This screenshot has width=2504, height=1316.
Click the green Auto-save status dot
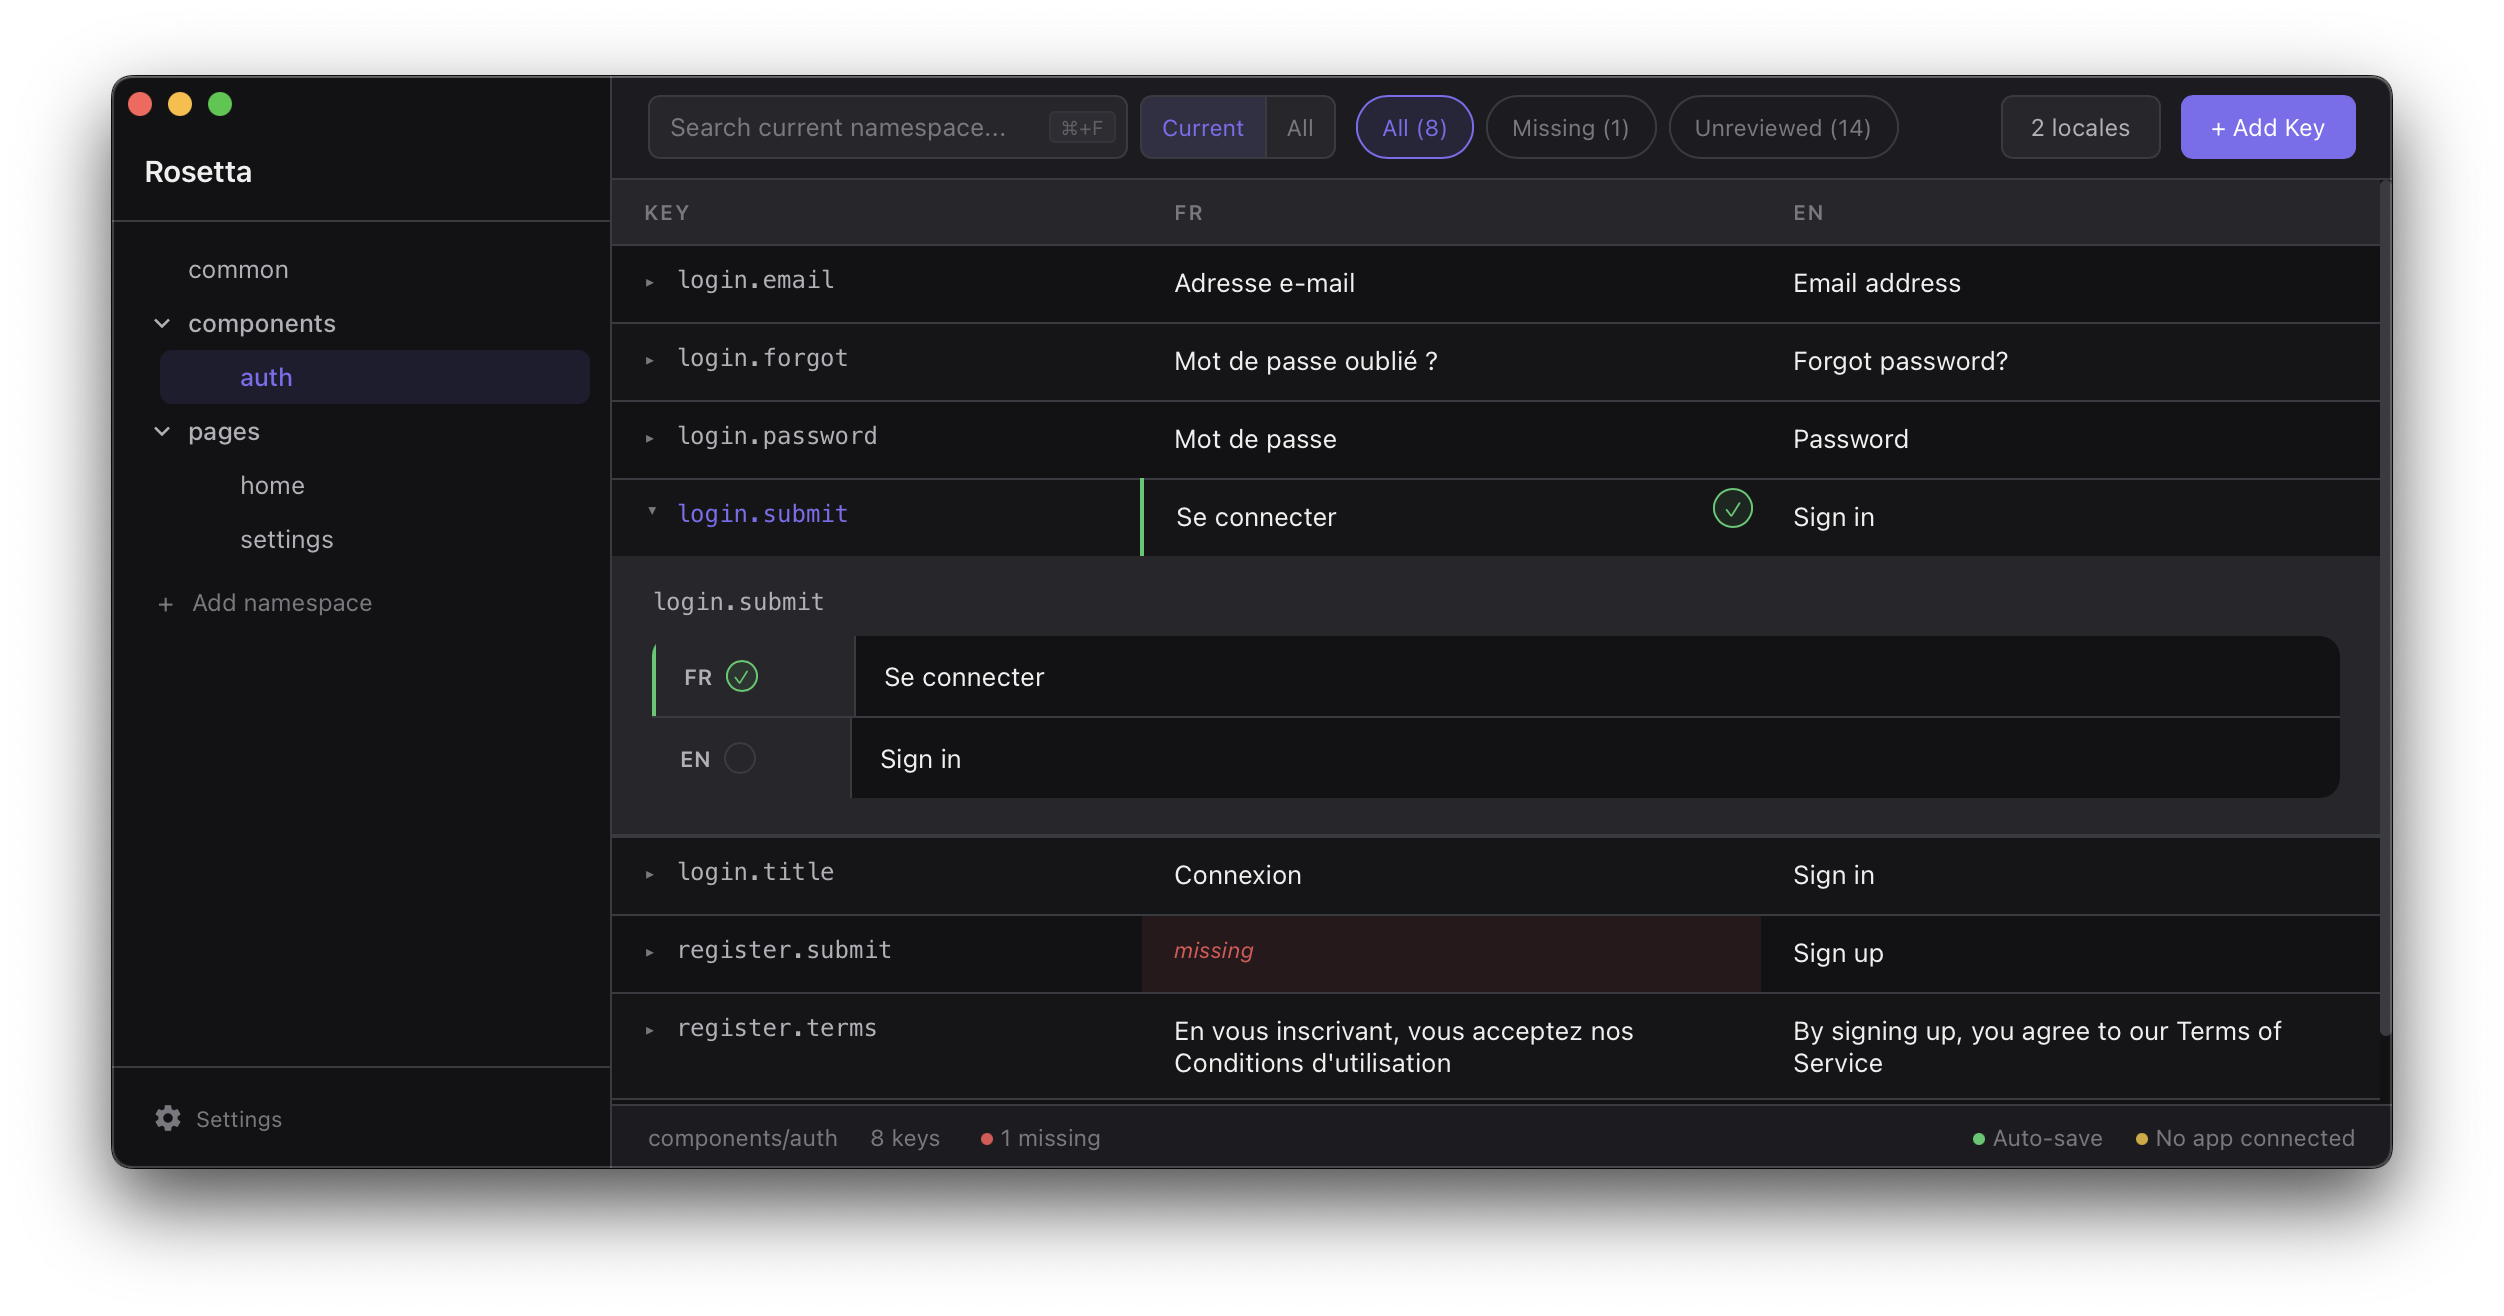[1977, 1138]
